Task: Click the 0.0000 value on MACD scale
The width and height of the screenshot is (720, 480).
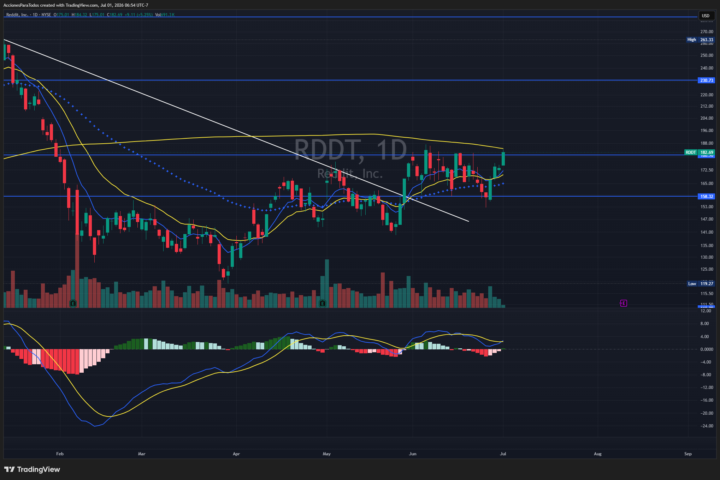Action: (x=707, y=349)
